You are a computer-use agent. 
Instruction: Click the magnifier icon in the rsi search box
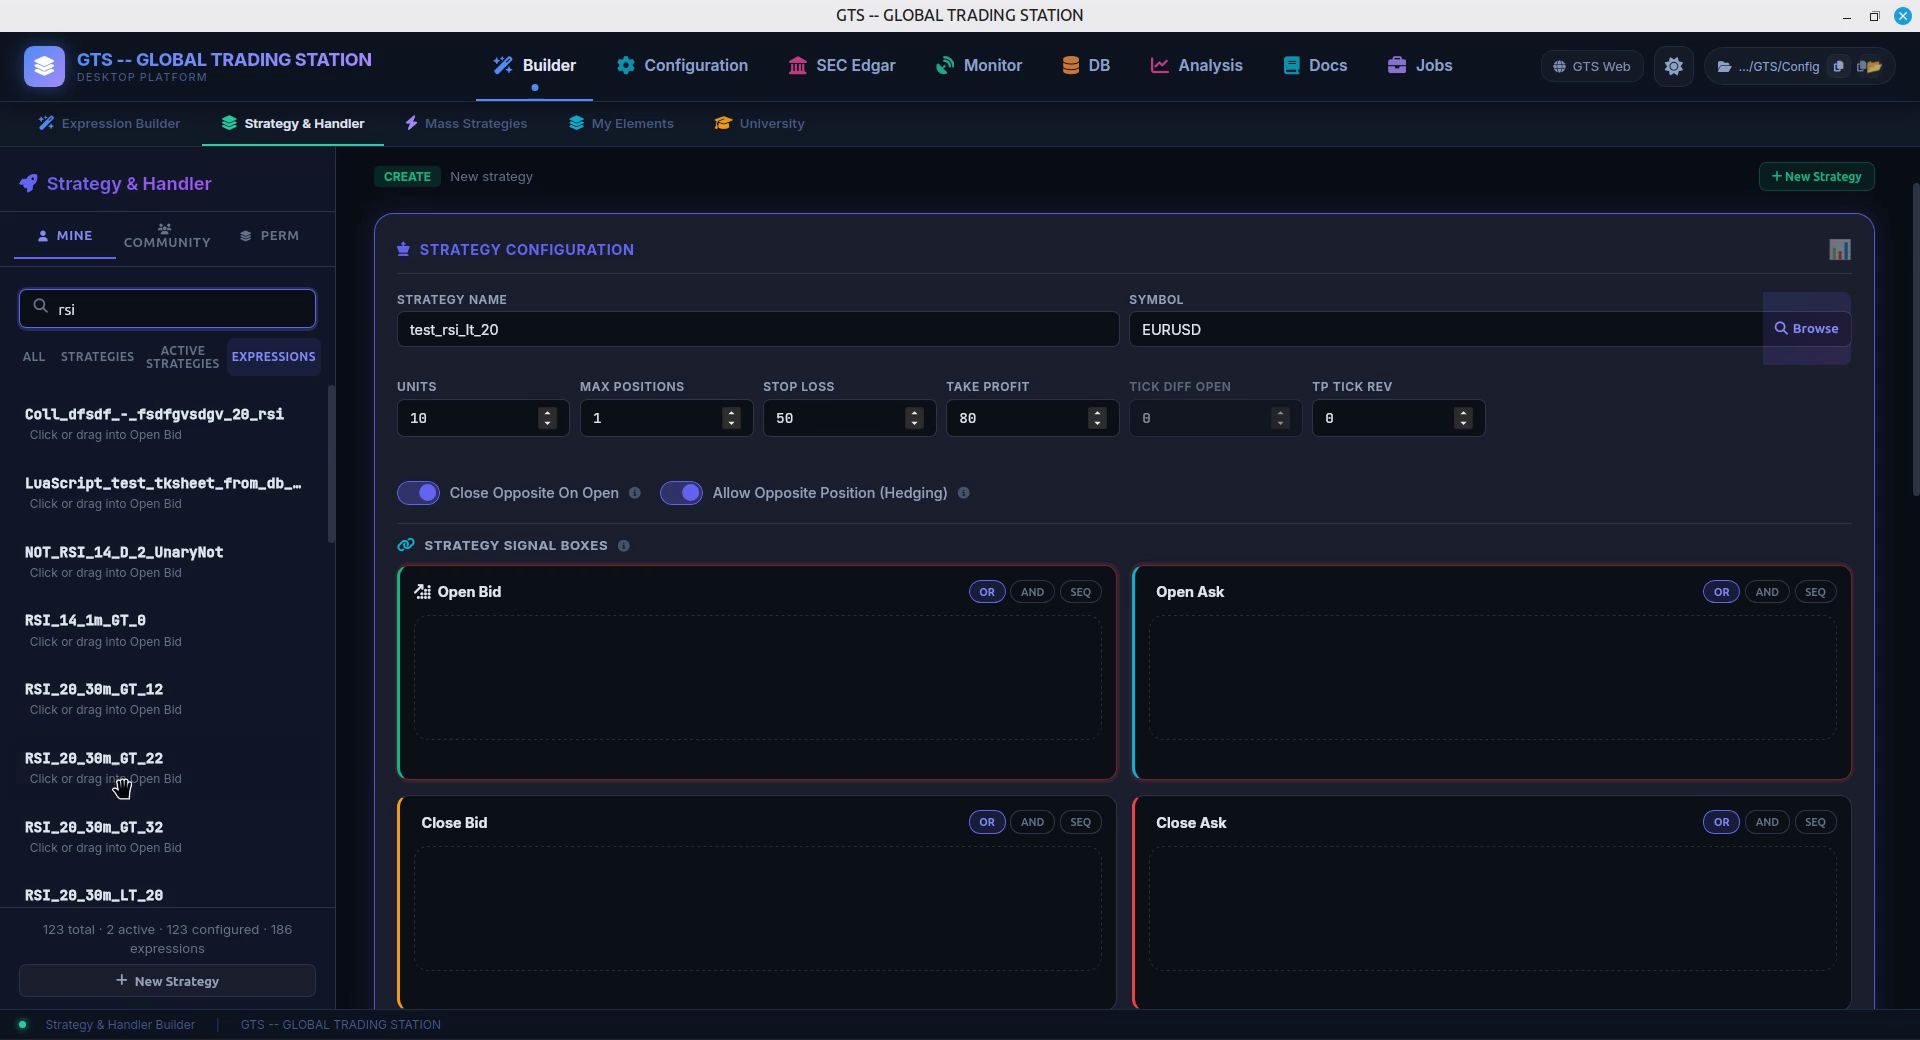40,307
